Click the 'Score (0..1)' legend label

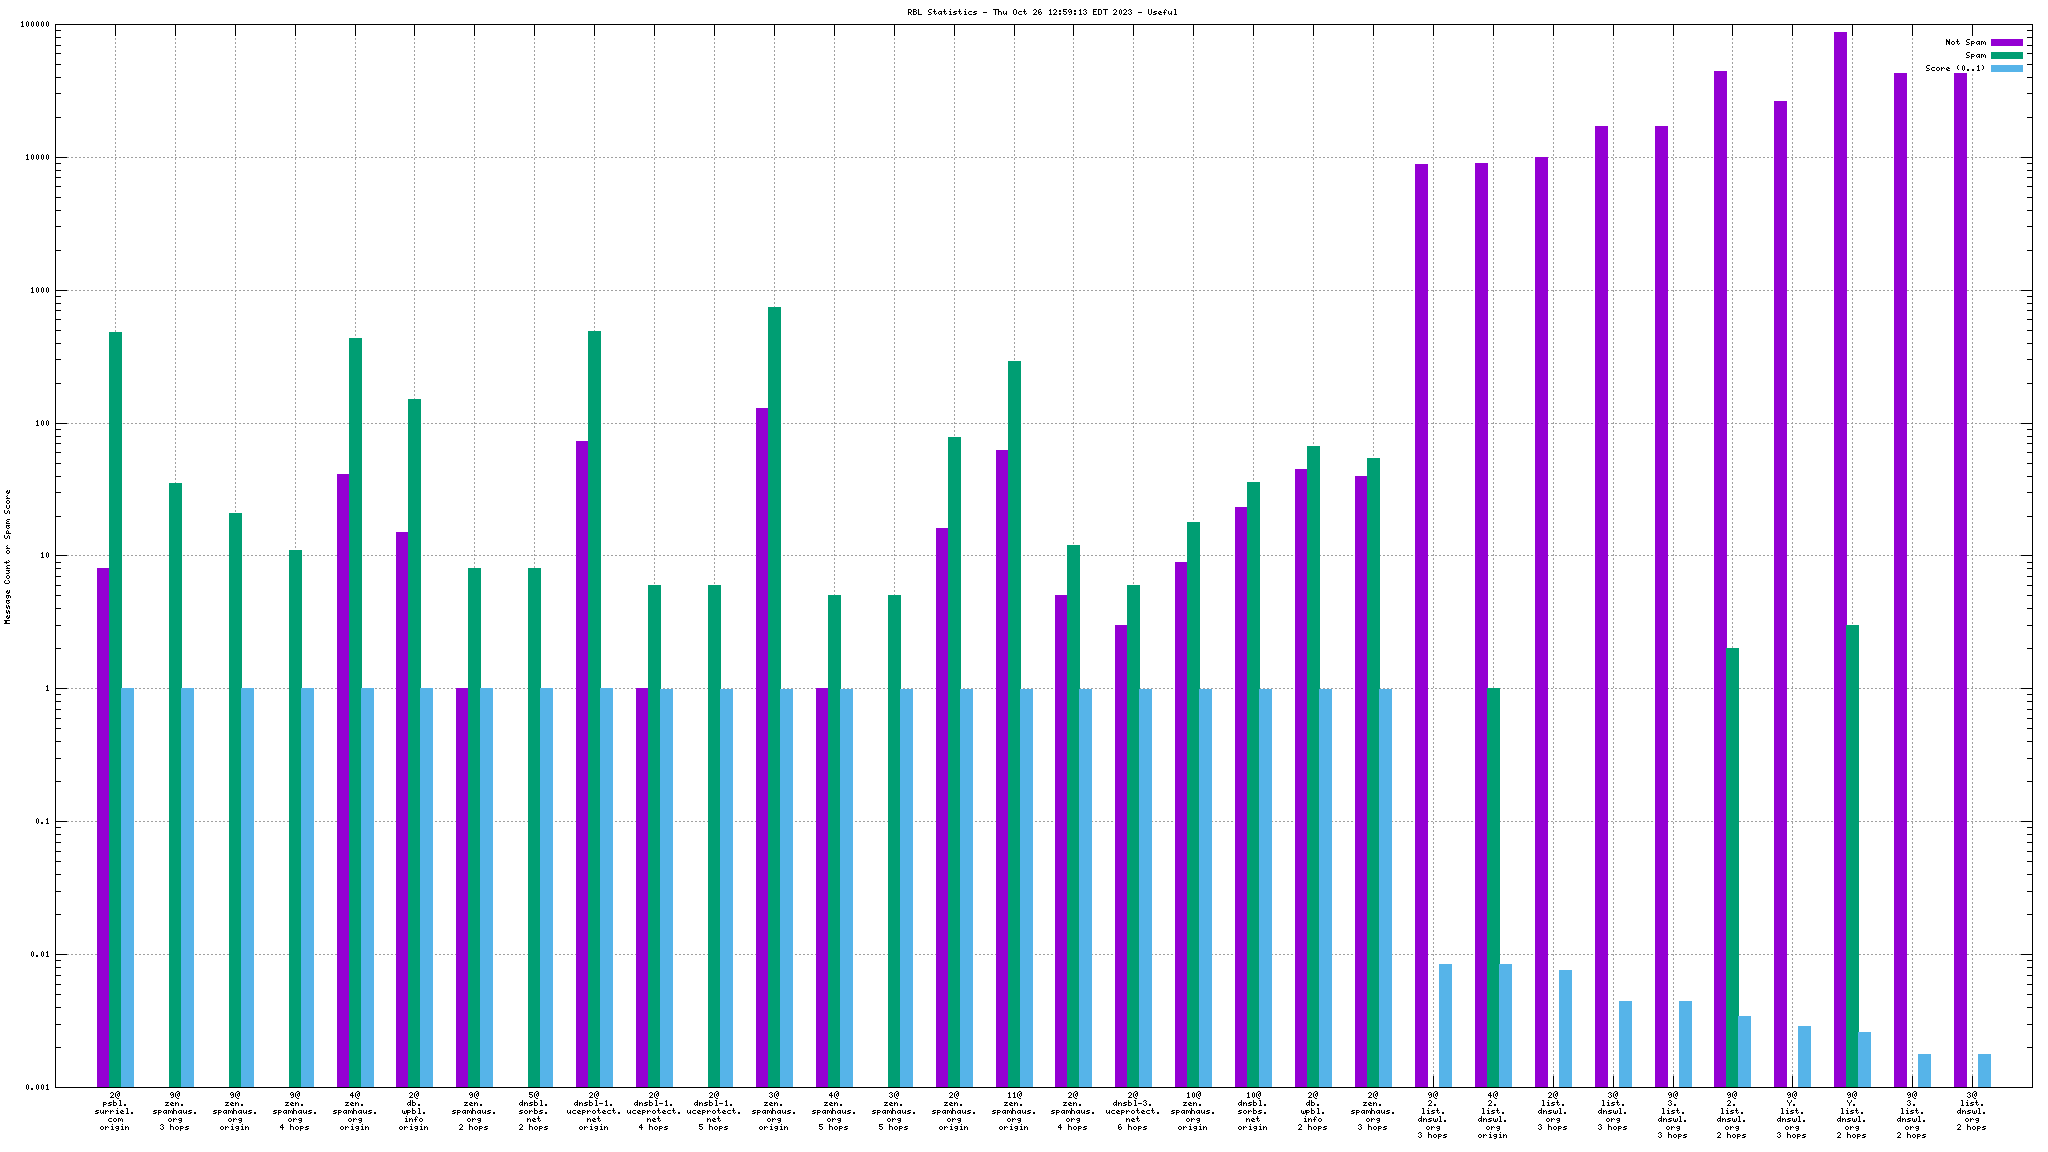click(x=1955, y=68)
